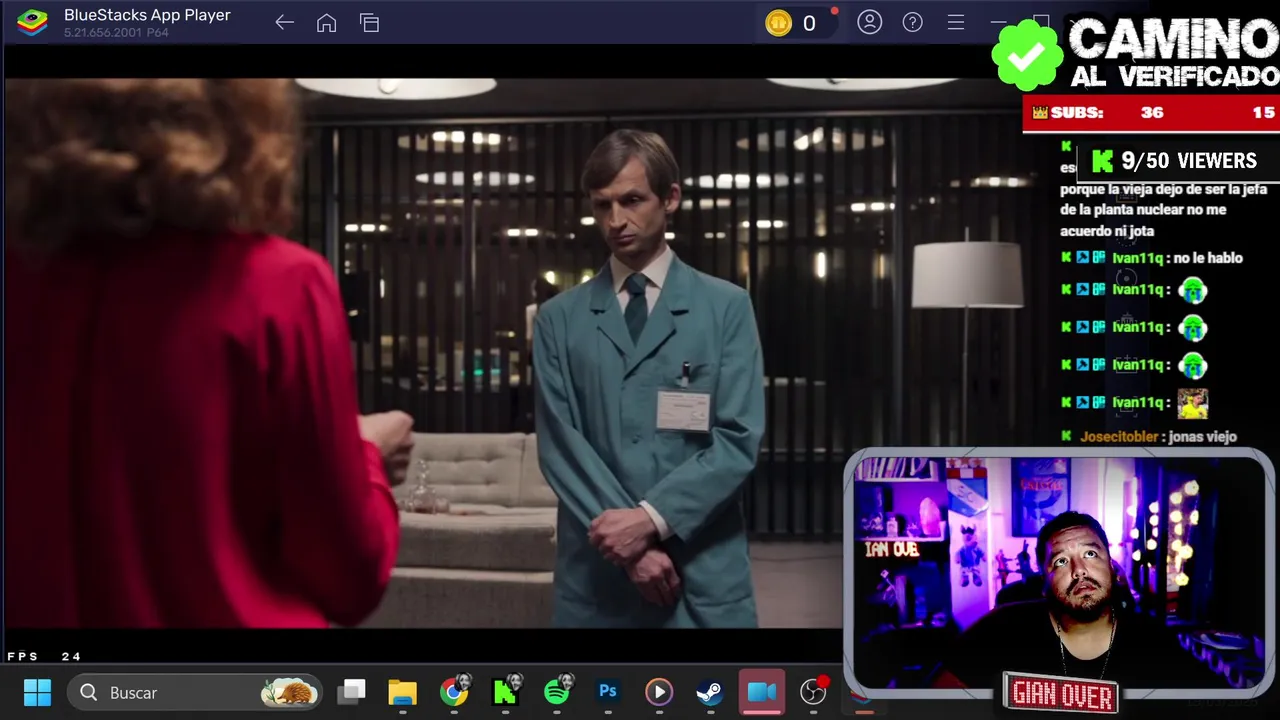Image resolution: width=1280 pixels, height=720 pixels.
Task: Open the green Kick app in taskbar
Action: [x=505, y=692]
